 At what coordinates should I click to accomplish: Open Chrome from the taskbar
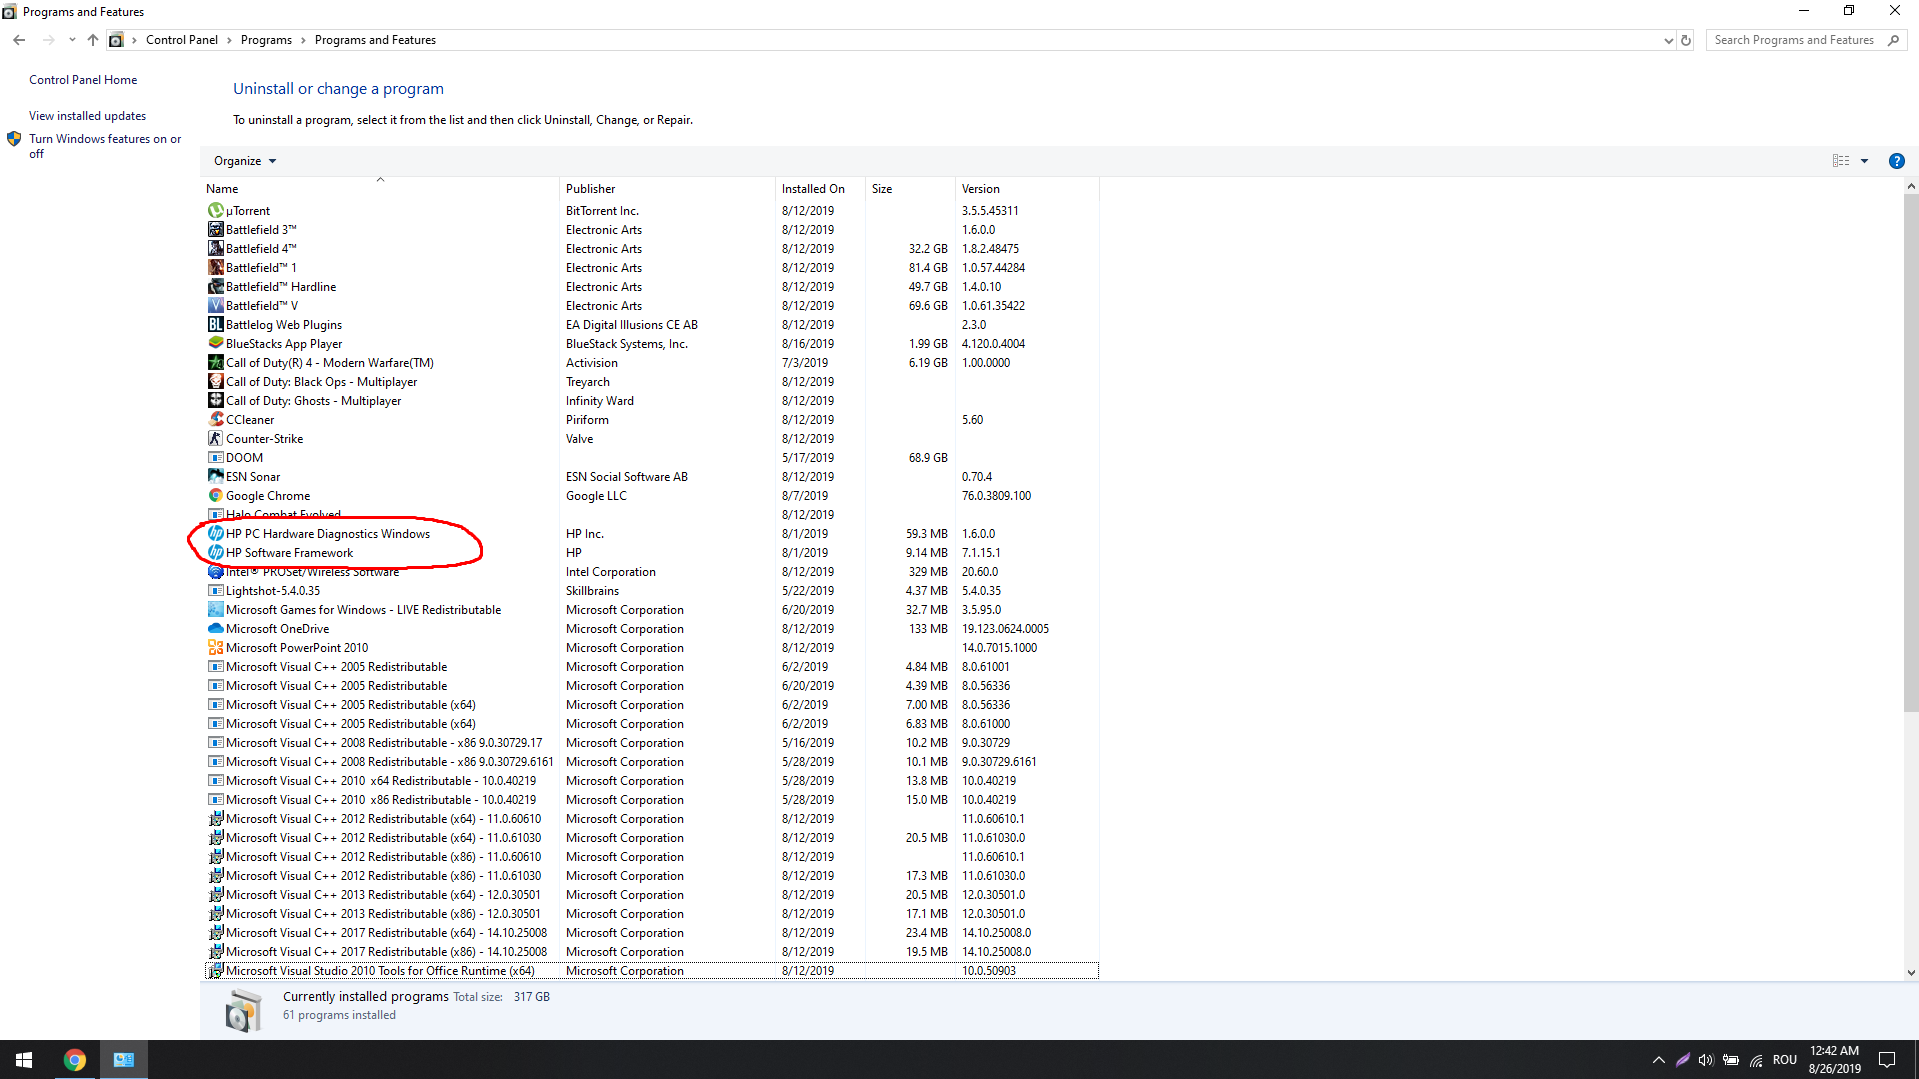coord(75,1059)
